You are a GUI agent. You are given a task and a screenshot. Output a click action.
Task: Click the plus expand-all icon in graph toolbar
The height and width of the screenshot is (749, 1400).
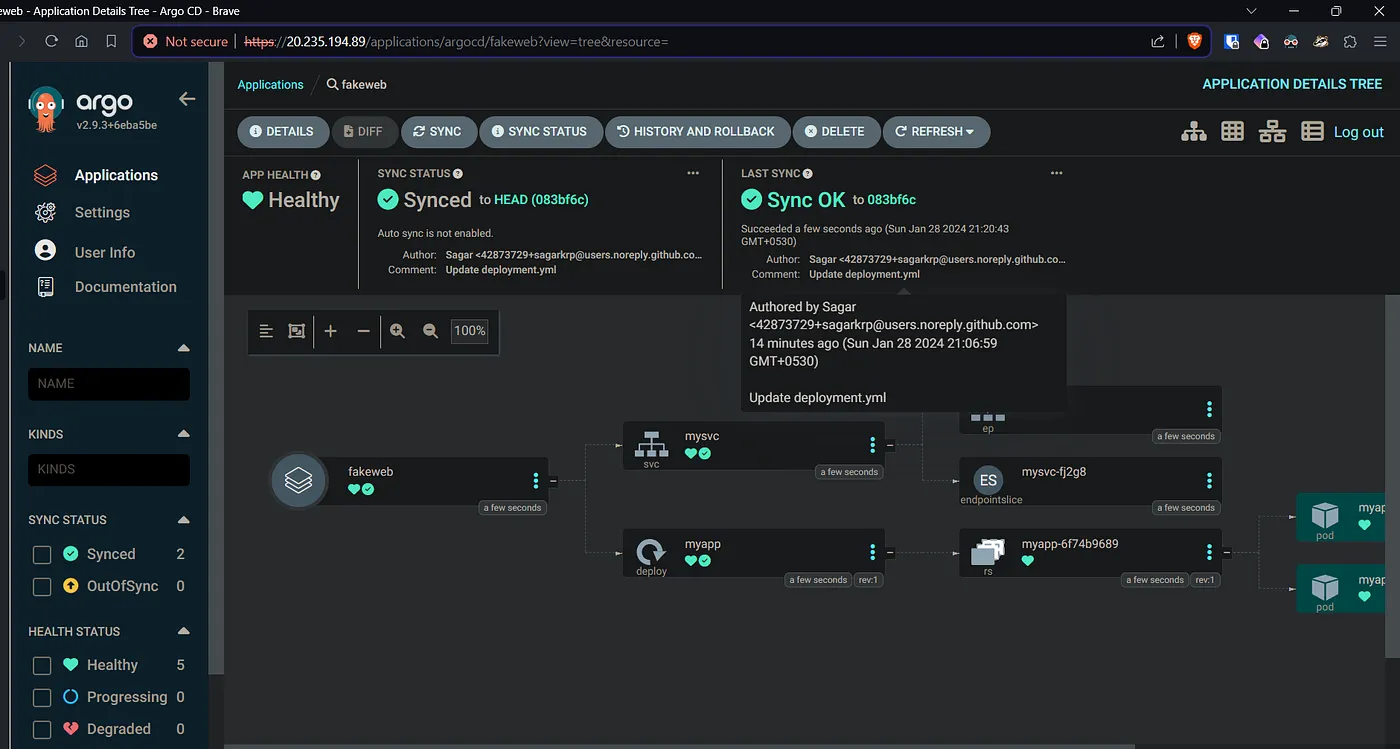[331, 331]
